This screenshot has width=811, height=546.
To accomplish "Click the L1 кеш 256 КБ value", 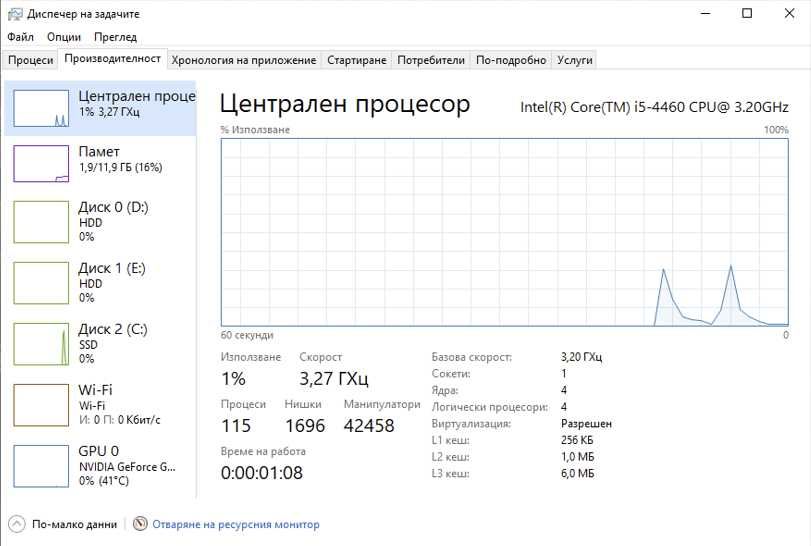I will pyautogui.click(x=577, y=440).
